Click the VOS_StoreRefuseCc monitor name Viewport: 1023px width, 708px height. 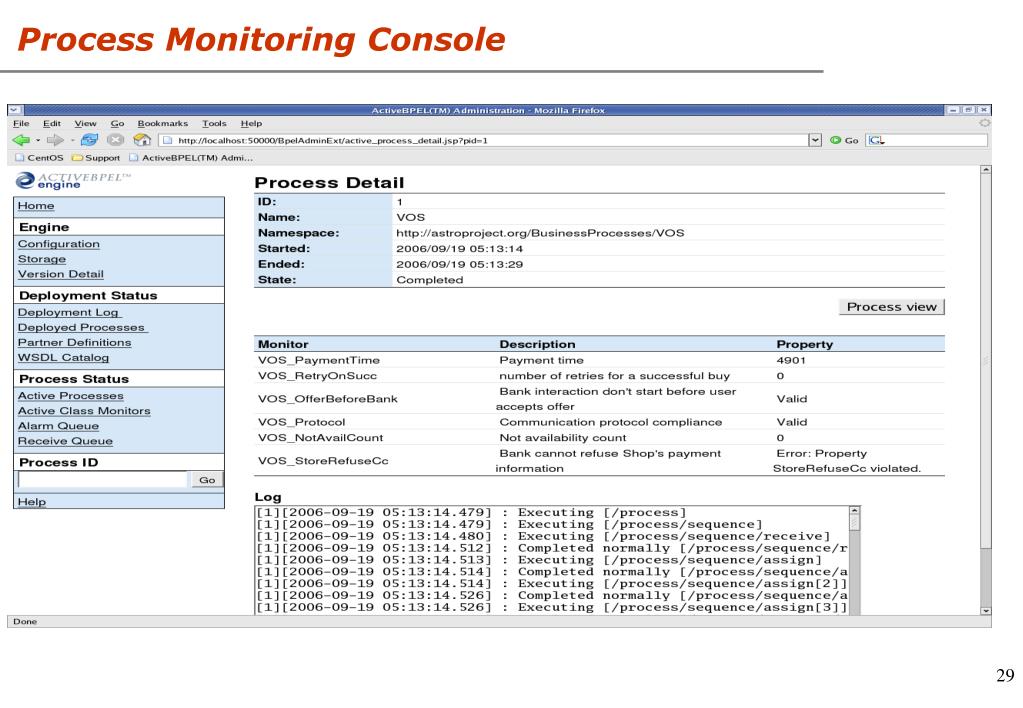point(323,461)
